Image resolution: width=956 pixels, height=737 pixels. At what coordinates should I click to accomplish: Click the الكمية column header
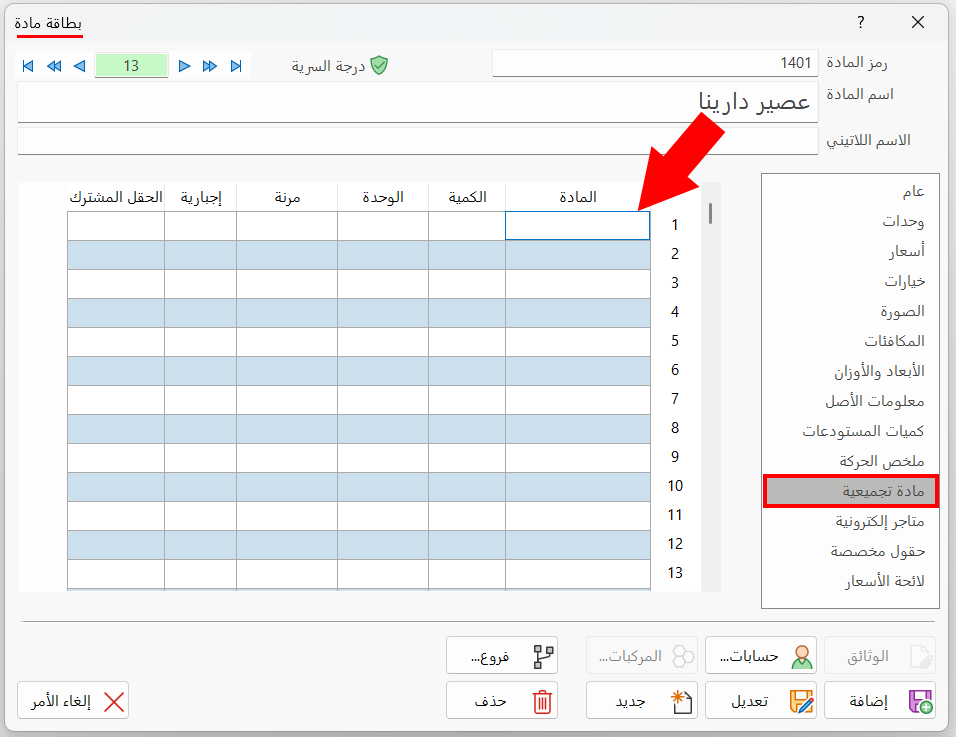[x=467, y=197]
